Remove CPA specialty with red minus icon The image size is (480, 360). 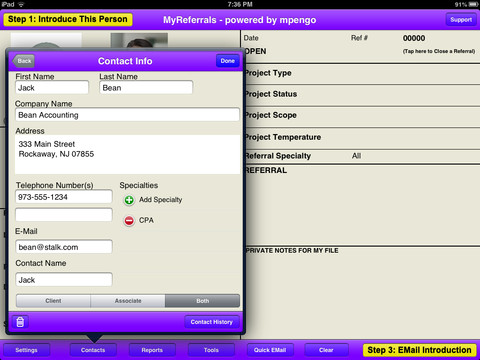coord(129,221)
